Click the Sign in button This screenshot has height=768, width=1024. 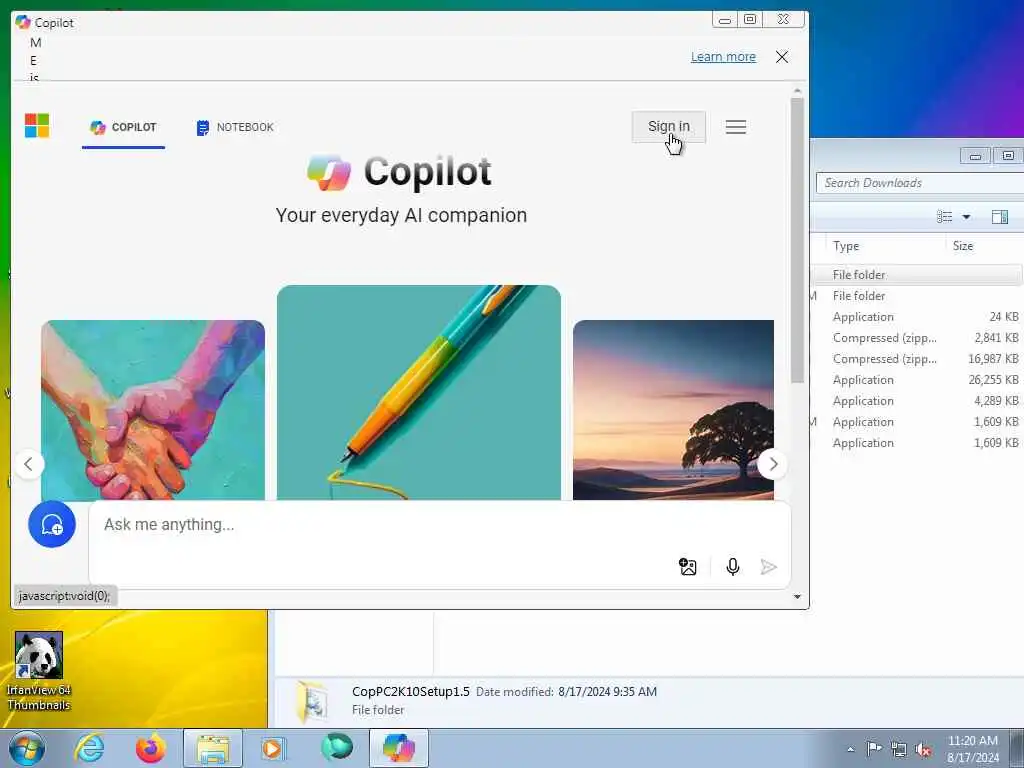click(668, 127)
